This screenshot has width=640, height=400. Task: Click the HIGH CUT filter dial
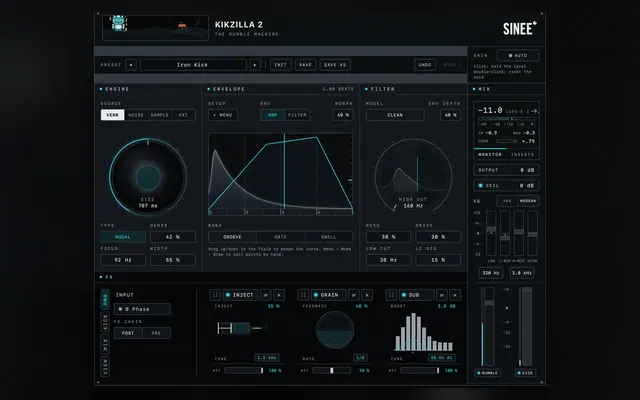(413, 176)
